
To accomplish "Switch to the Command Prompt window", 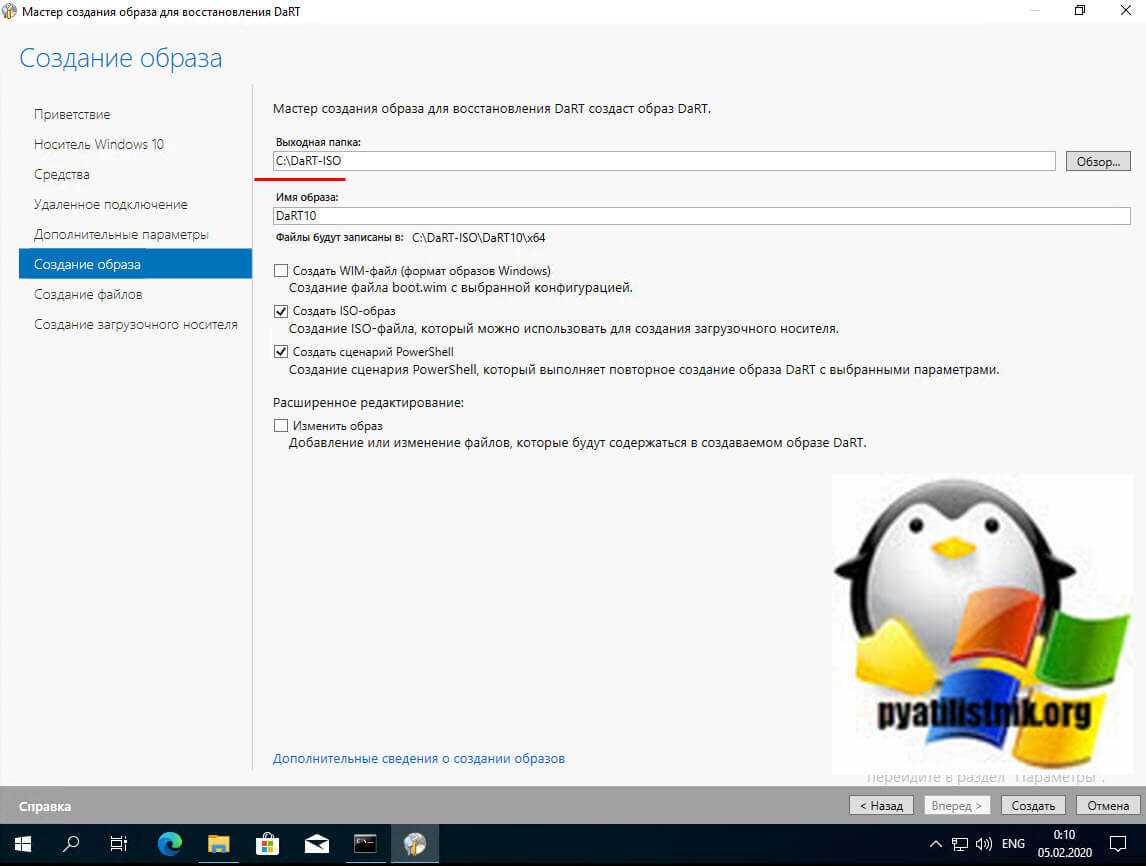I will tap(366, 843).
